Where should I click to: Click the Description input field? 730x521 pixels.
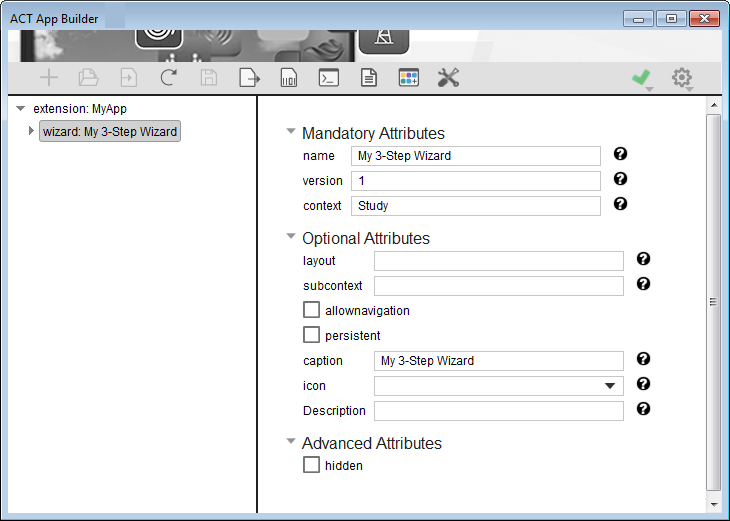(x=499, y=411)
